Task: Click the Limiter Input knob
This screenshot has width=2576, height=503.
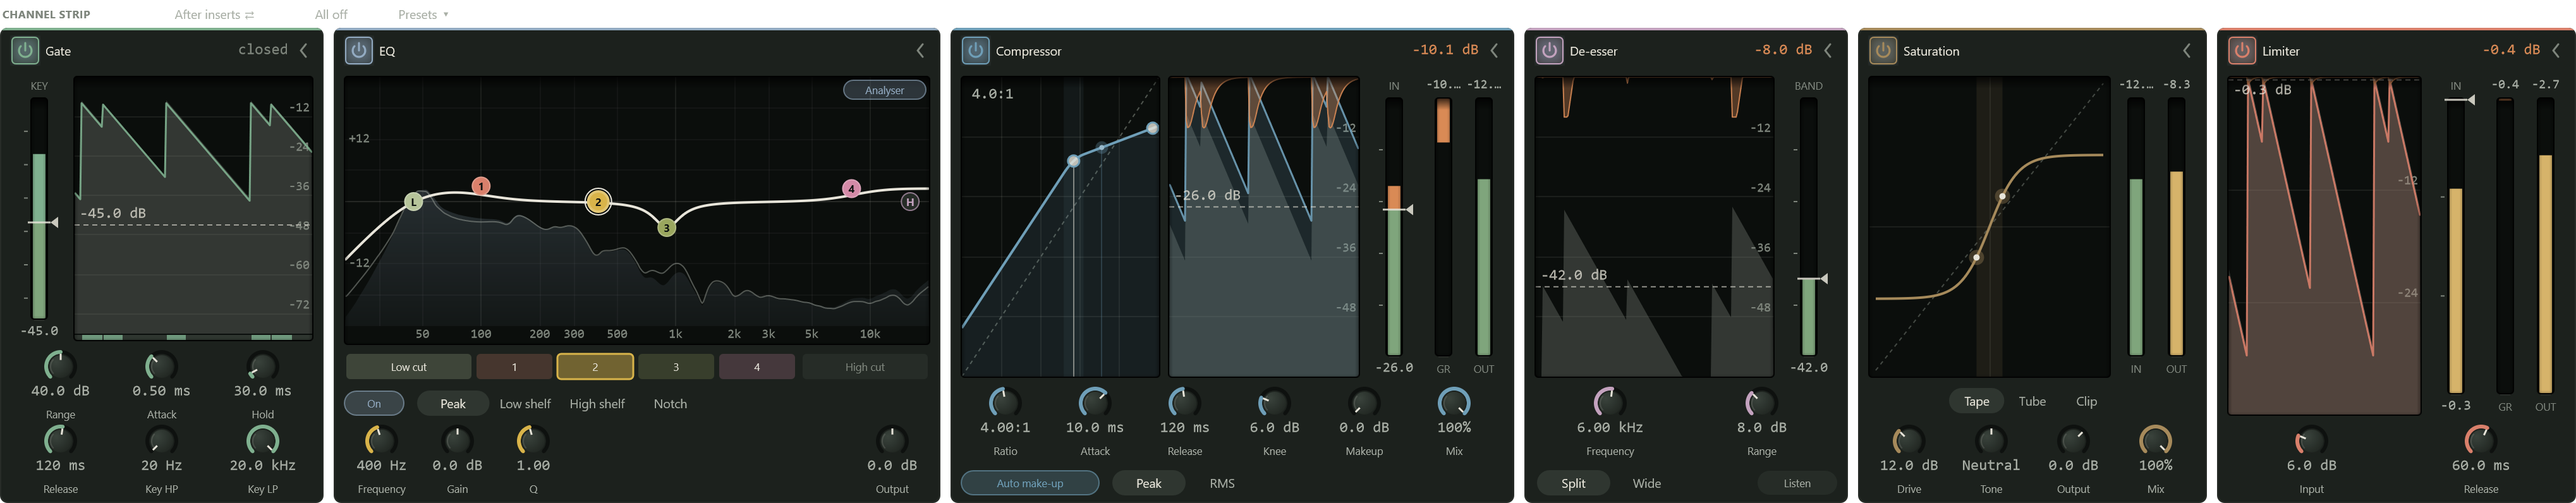Action: (2311, 440)
